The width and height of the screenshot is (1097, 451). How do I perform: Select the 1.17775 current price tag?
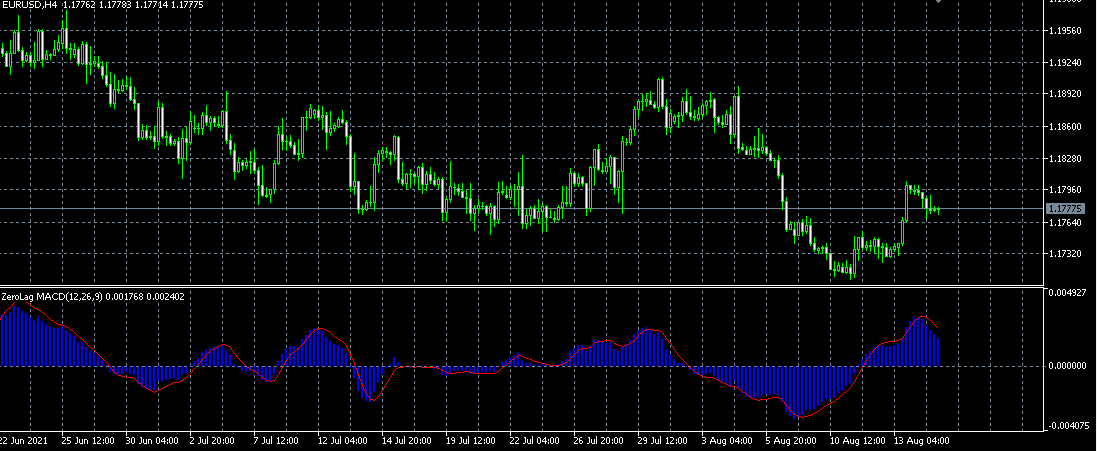1065,208
